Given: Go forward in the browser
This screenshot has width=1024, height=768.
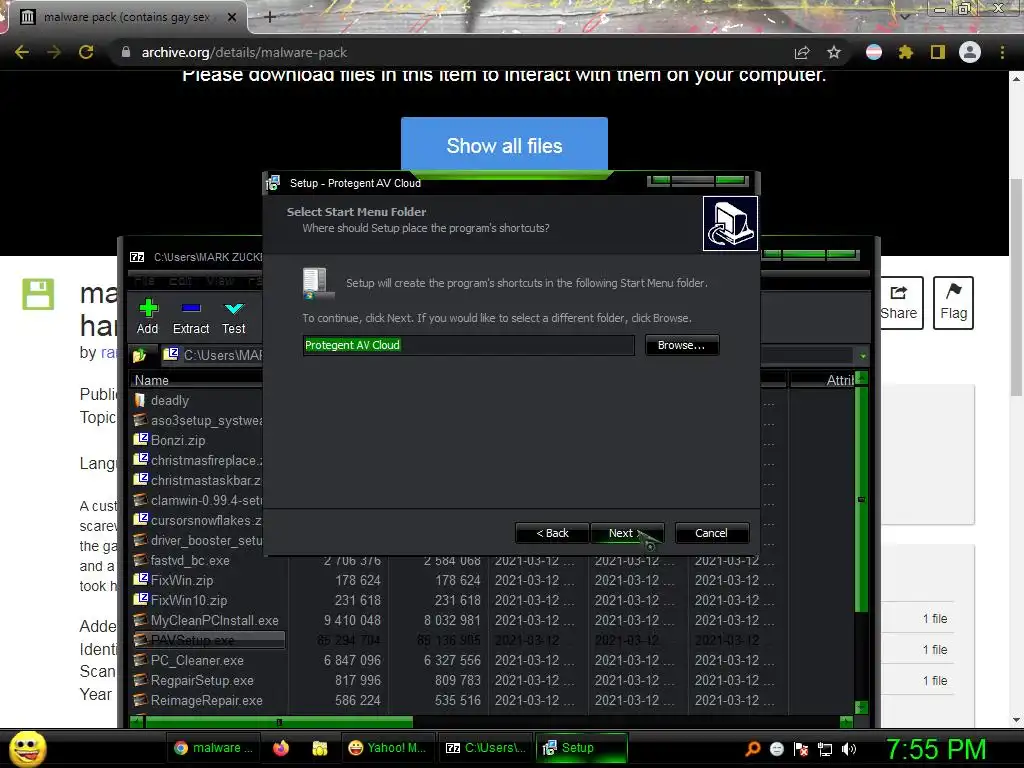Looking at the screenshot, I should tap(54, 52).
